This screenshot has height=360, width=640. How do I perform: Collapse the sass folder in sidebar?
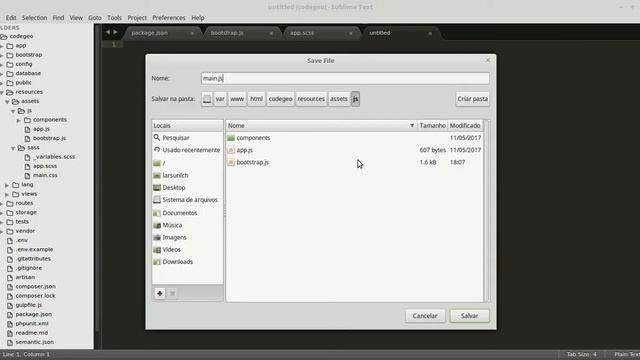point(13,148)
